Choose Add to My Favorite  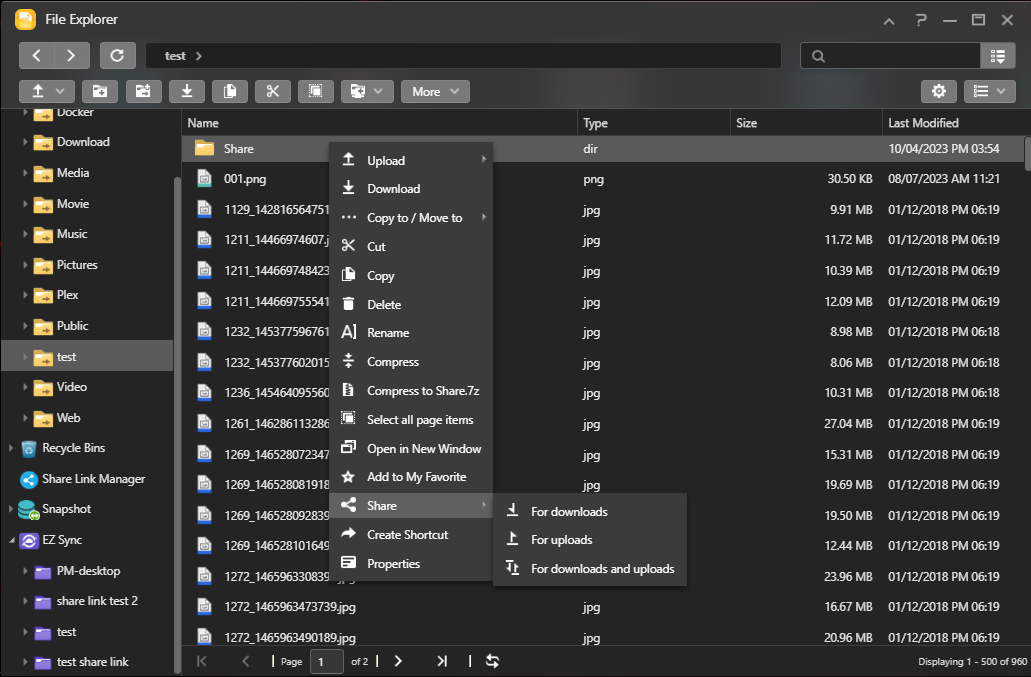(x=411, y=477)
